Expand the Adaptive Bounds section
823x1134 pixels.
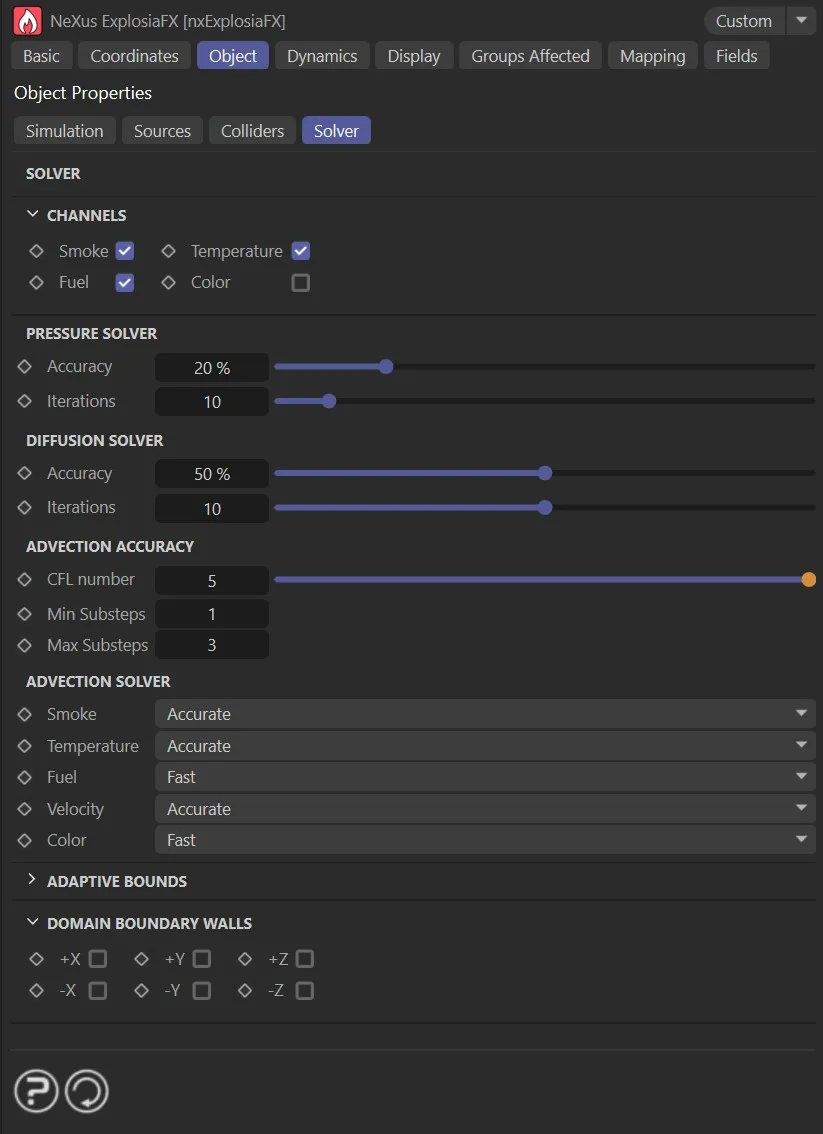[x=32, y=881]
